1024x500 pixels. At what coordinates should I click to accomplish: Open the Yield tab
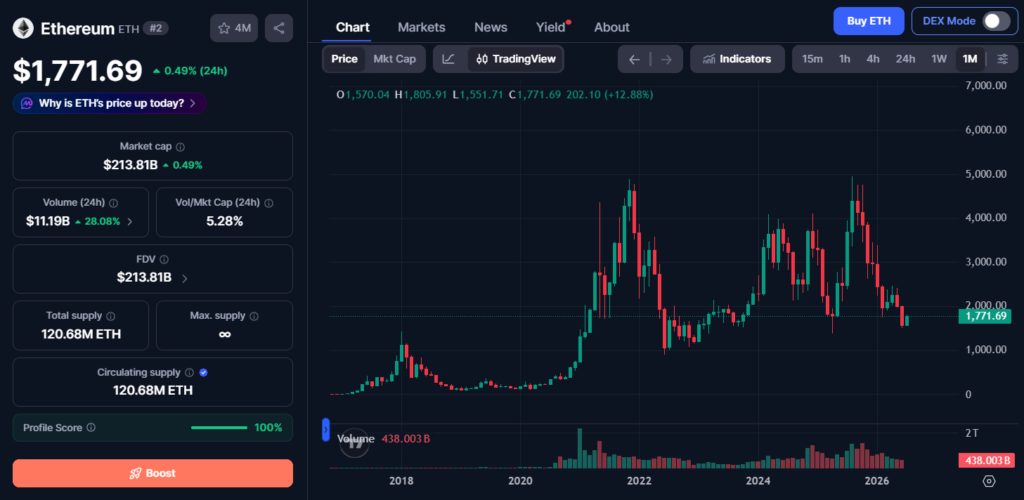(x=551, y=27)
